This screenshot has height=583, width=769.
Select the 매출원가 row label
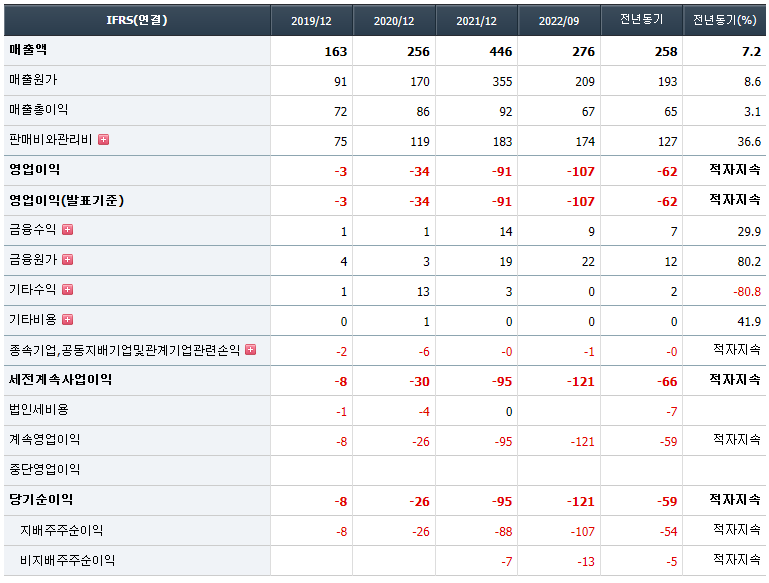point(33,79)
